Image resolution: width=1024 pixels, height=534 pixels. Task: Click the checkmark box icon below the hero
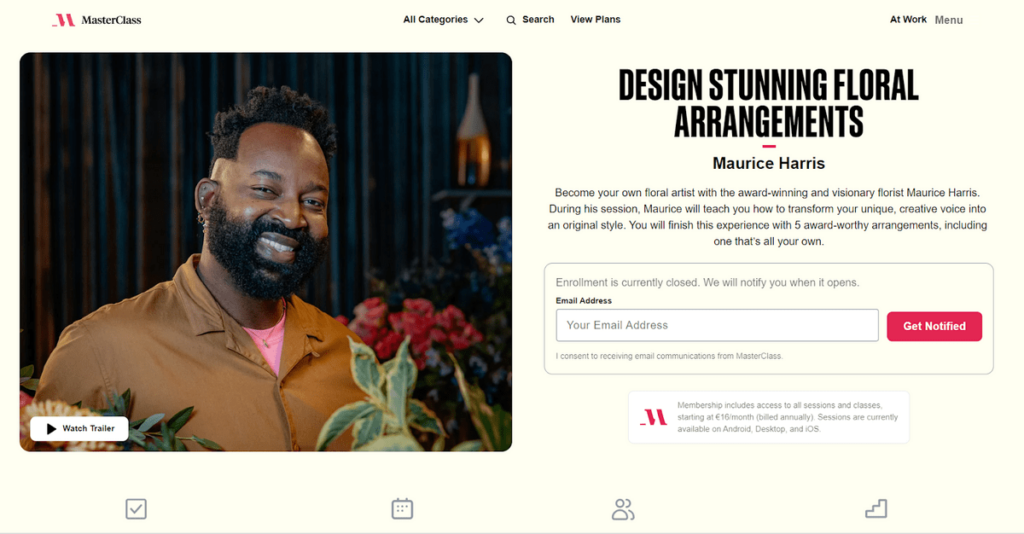coord(136,509)
